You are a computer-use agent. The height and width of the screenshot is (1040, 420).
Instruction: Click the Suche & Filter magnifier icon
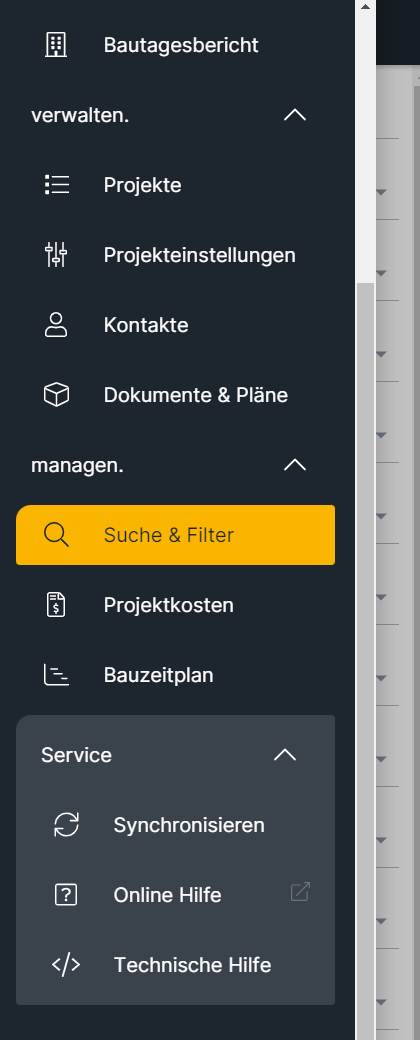coord(56,535)
